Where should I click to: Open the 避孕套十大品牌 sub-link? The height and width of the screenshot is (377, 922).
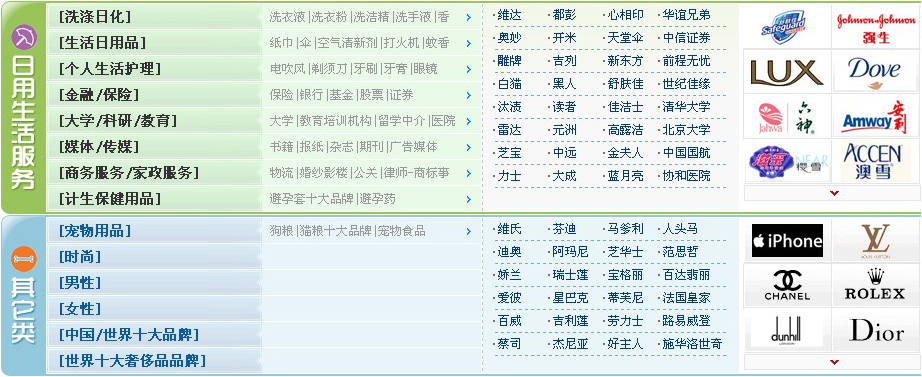click(312, 199)
